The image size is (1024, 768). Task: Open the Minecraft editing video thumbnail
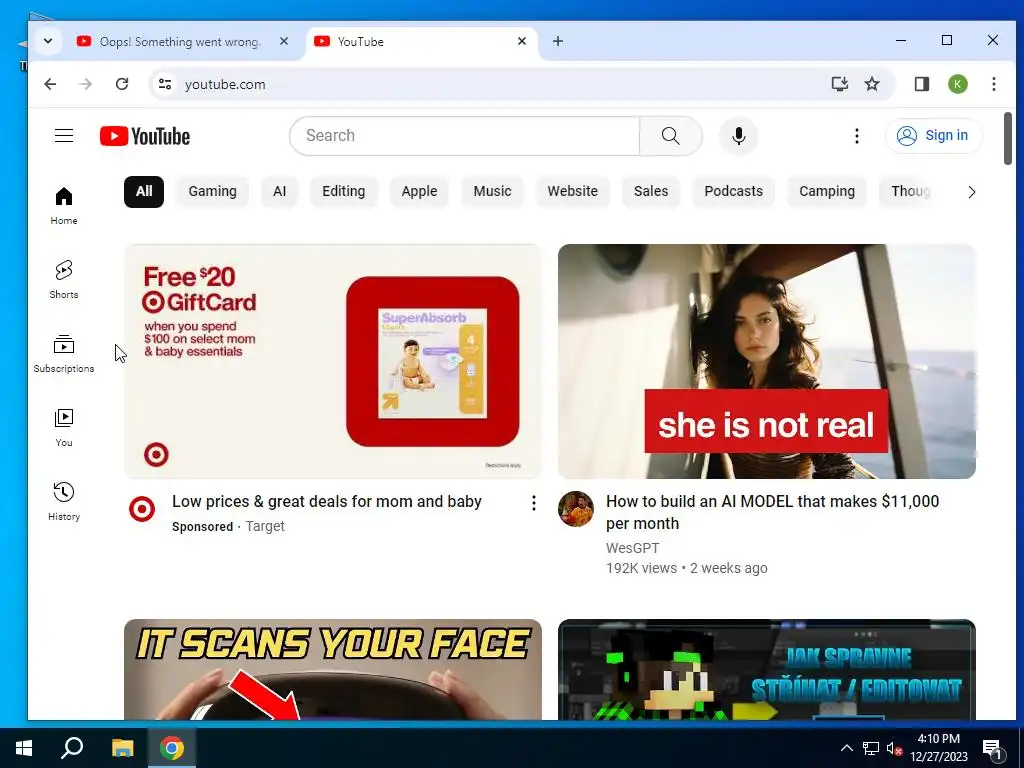[767, 669]
